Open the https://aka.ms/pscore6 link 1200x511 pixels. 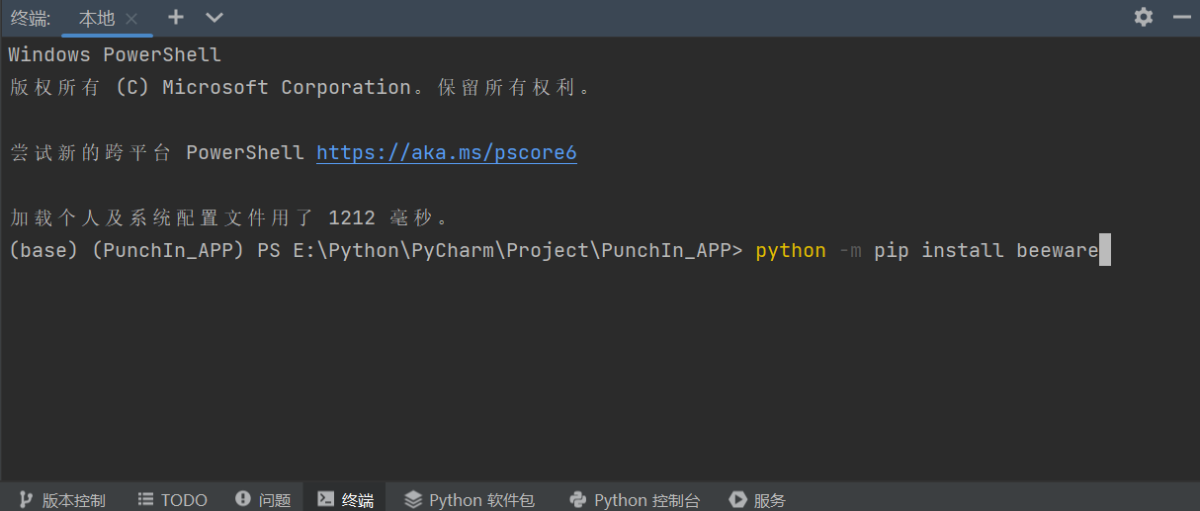446,153
